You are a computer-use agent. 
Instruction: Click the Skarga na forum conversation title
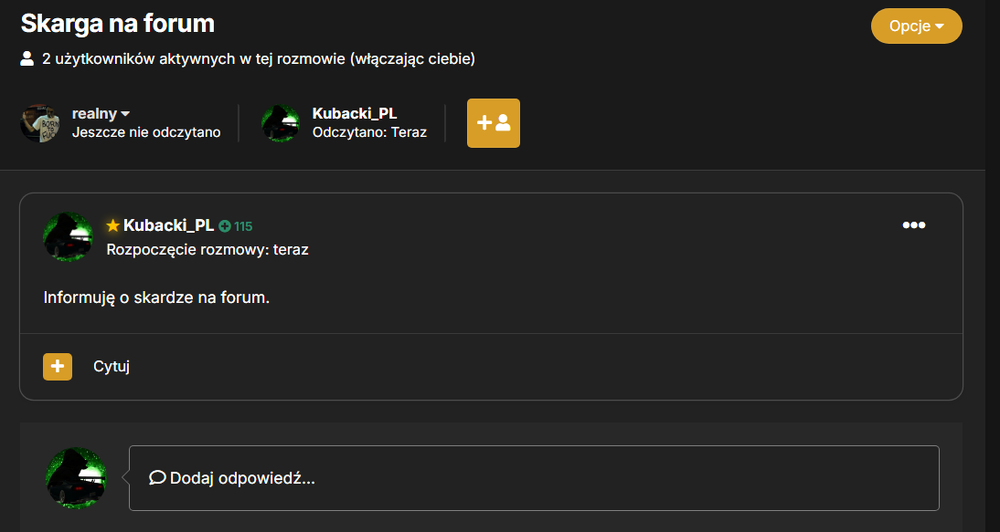coord(118,24)
